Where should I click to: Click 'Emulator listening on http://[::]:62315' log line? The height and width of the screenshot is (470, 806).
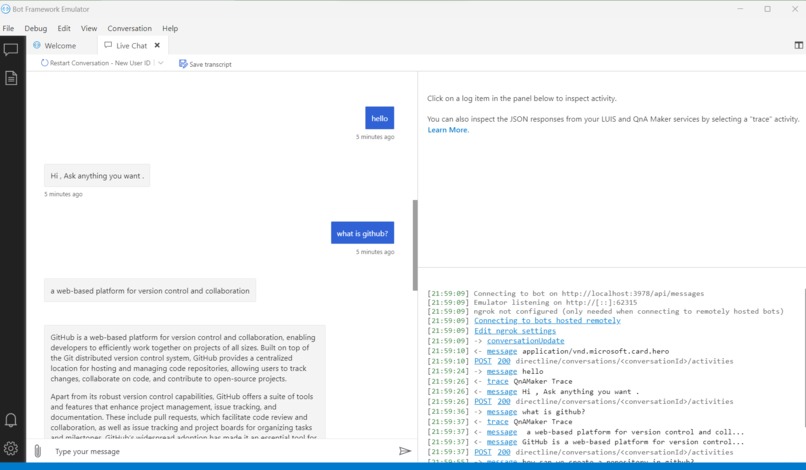click(x=555, y=302)
